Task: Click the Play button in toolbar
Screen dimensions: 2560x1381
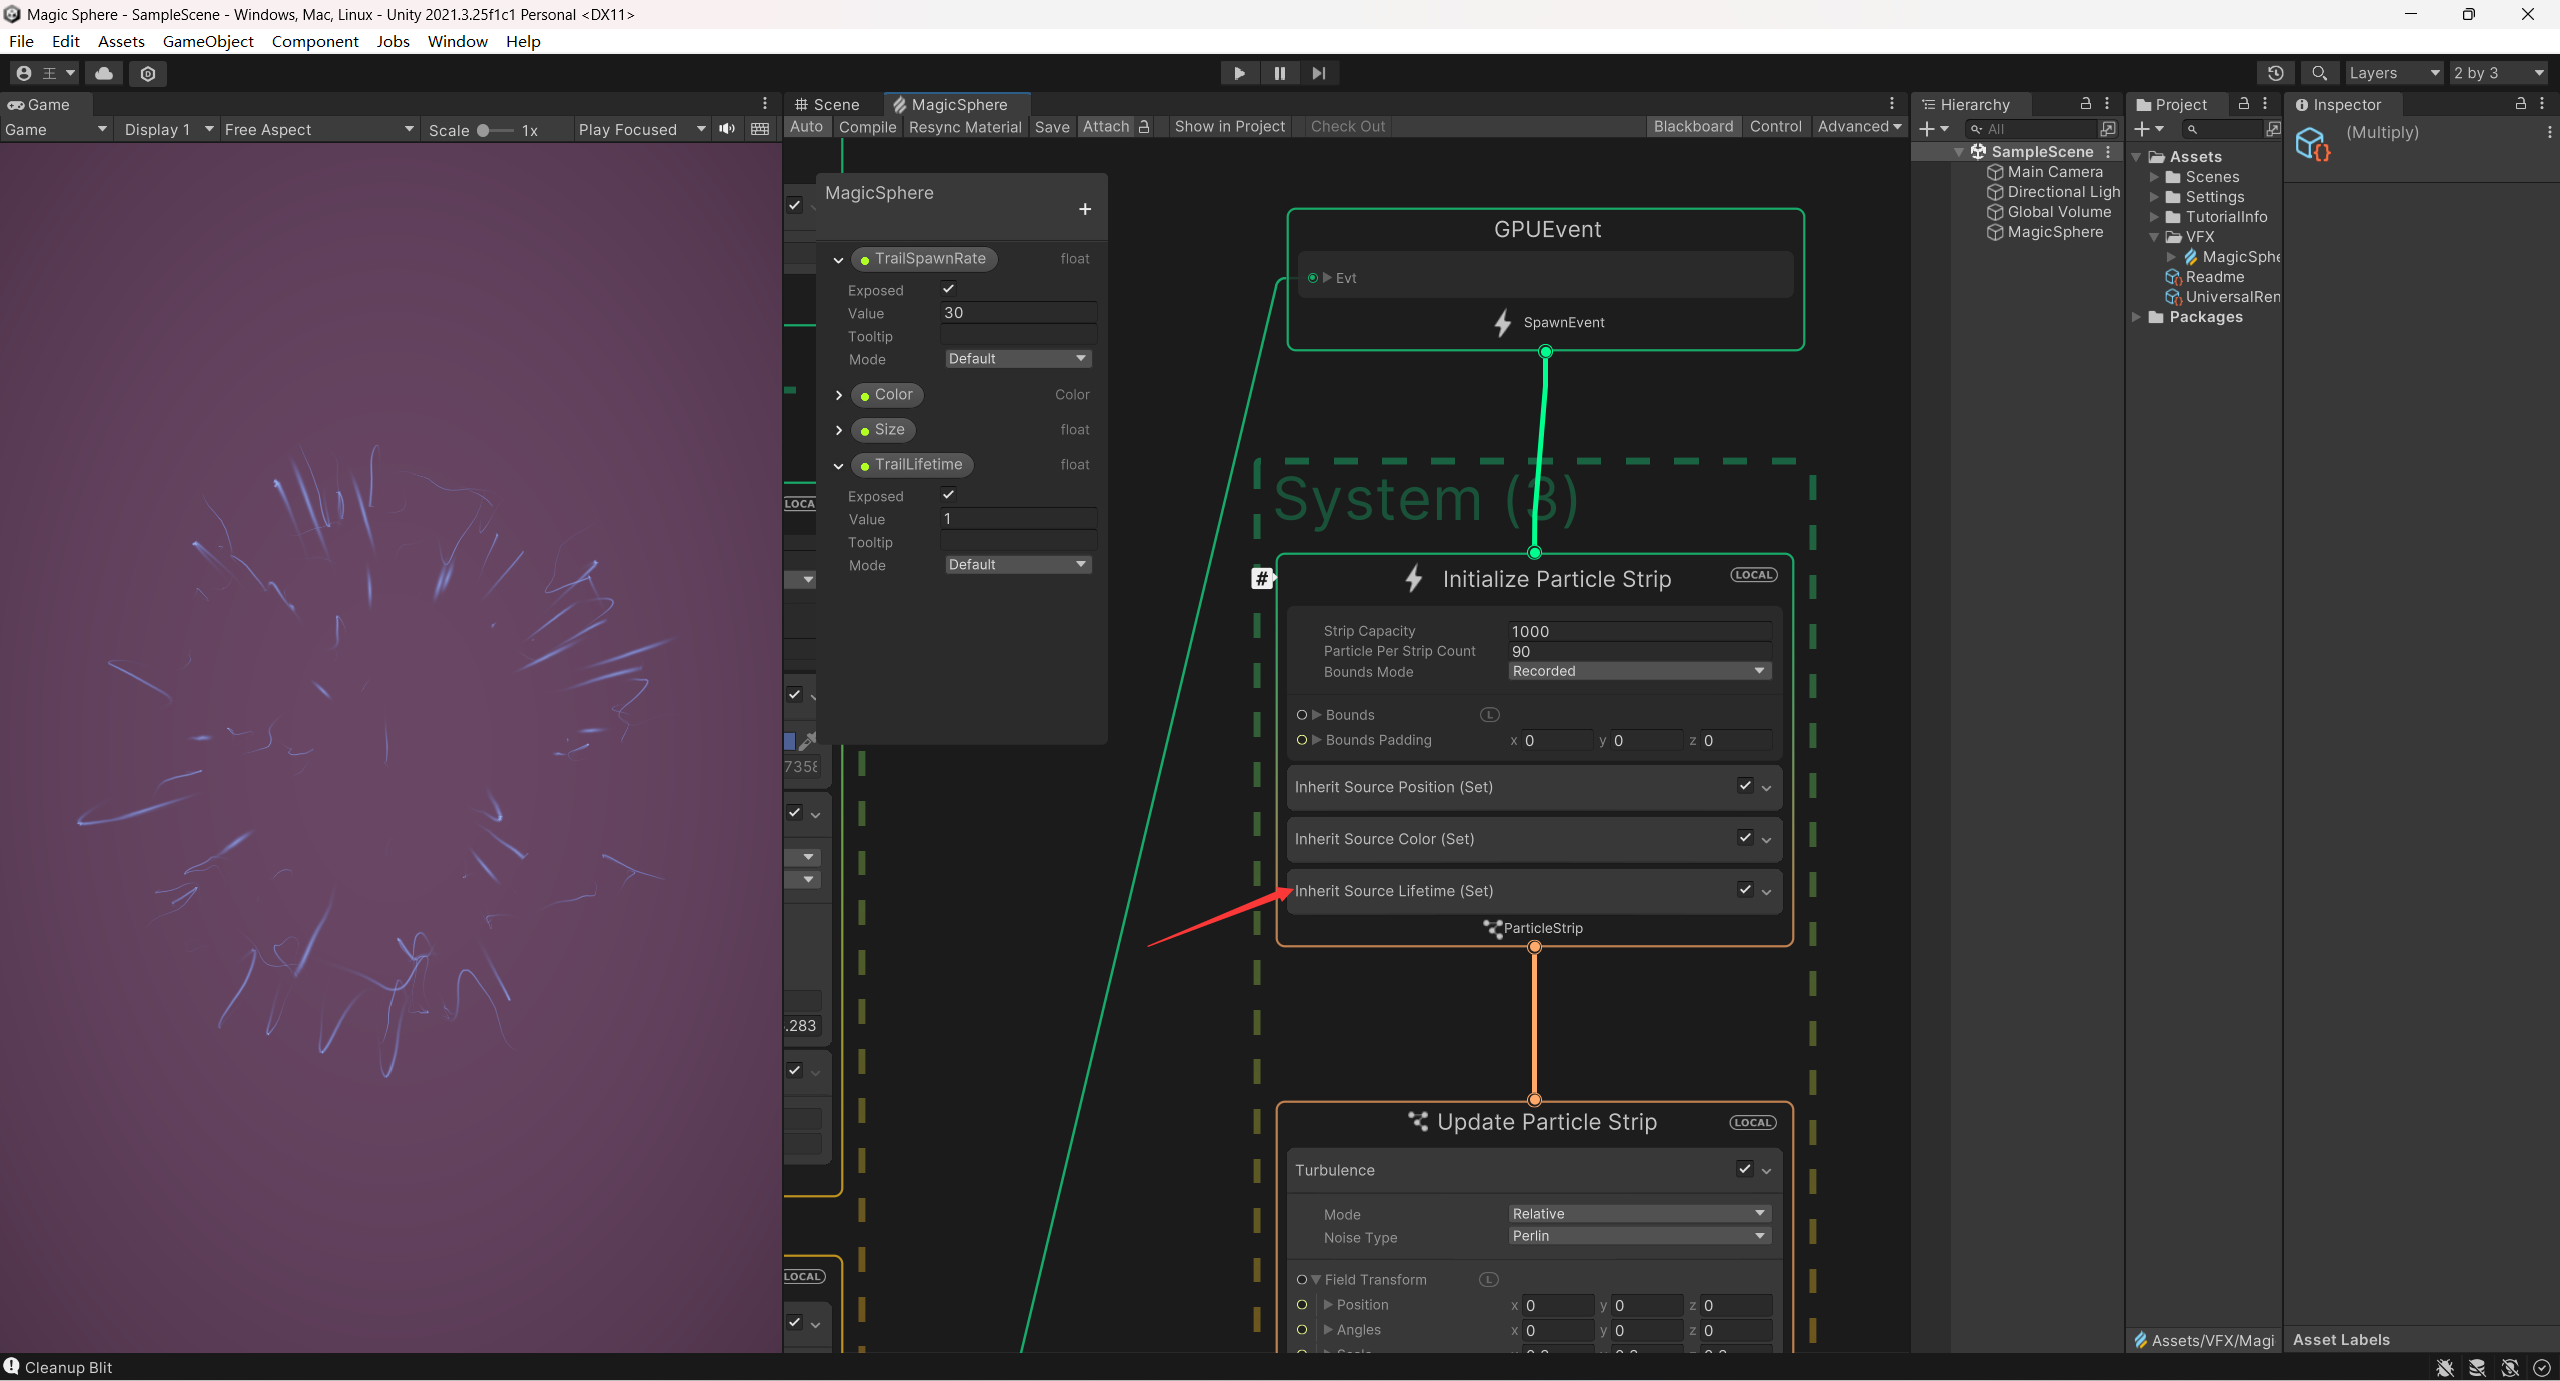Action: pyautogui.click(x=1239, y=73)
